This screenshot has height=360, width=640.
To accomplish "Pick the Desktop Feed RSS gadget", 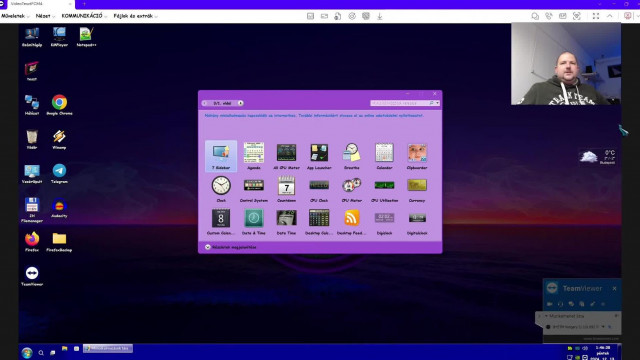I will [x=351, y=222].
